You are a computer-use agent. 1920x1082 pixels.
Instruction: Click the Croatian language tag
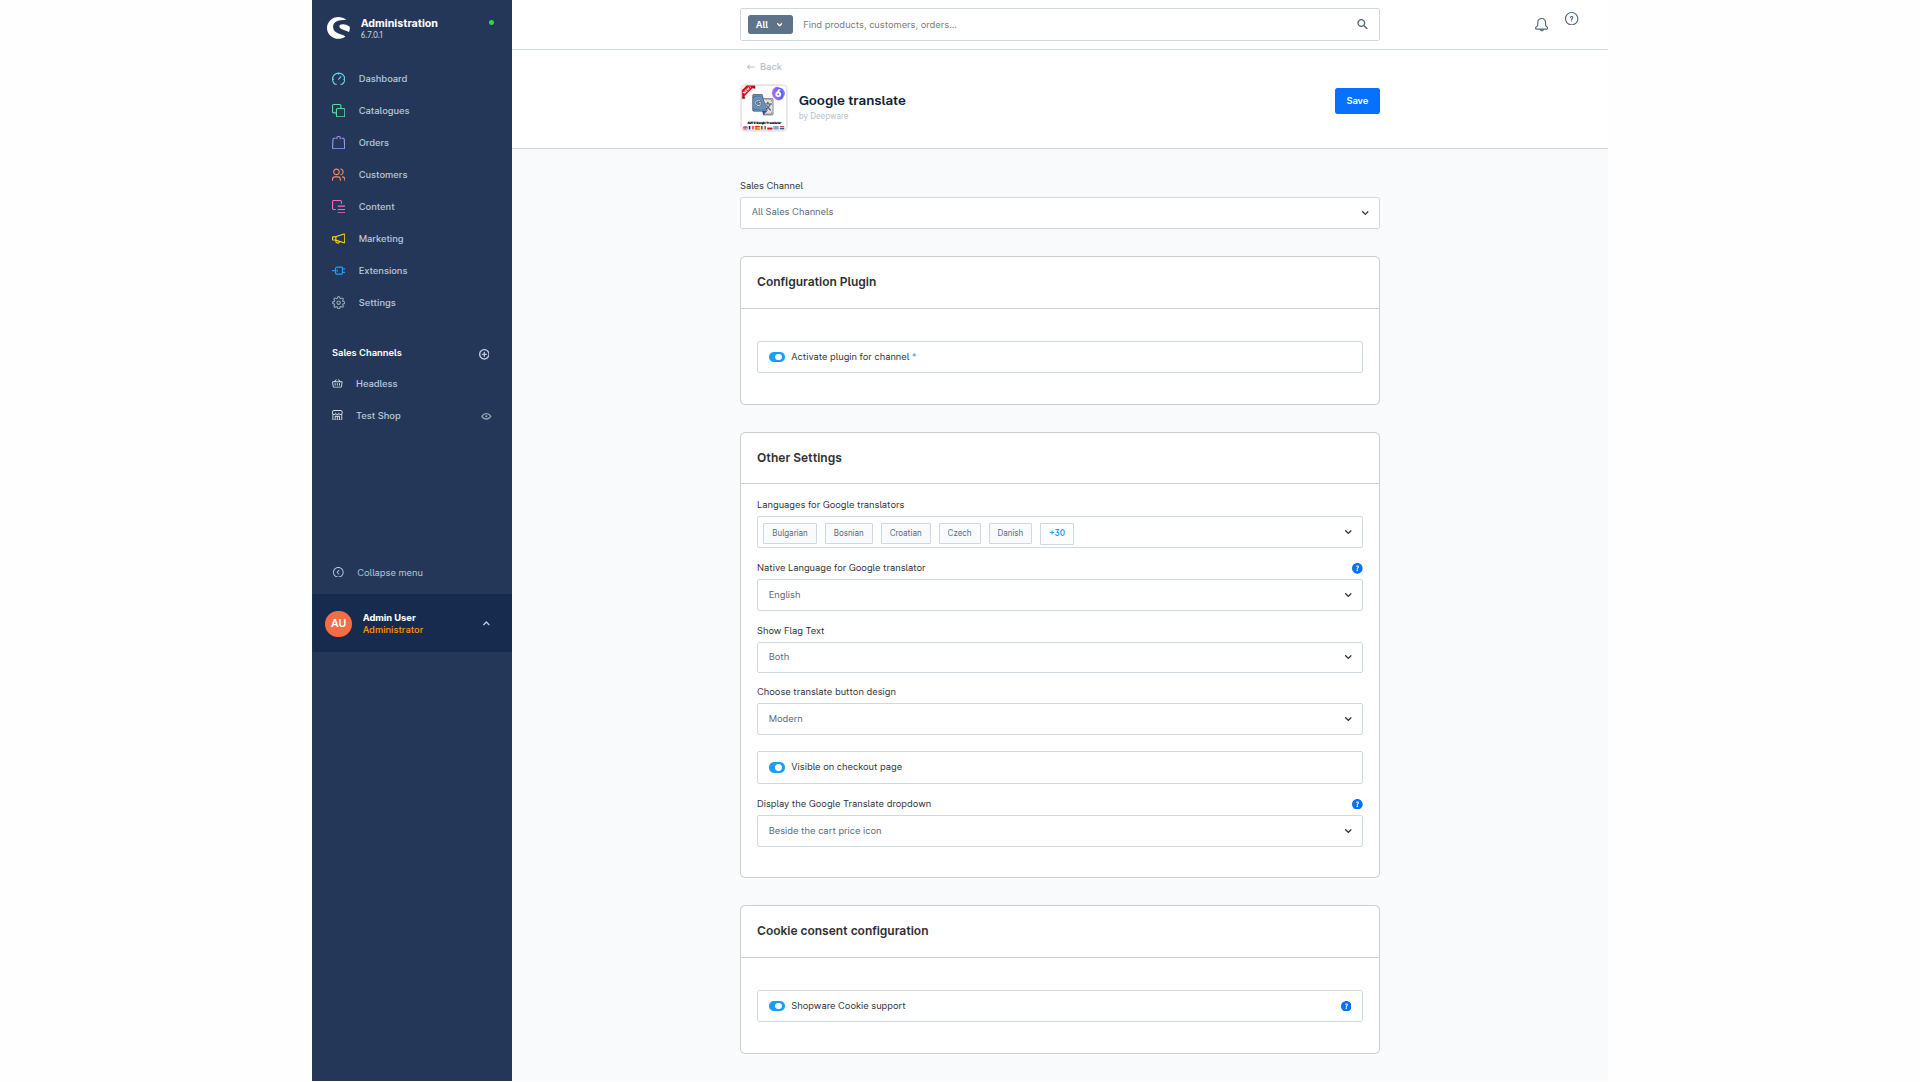point(905,533)
